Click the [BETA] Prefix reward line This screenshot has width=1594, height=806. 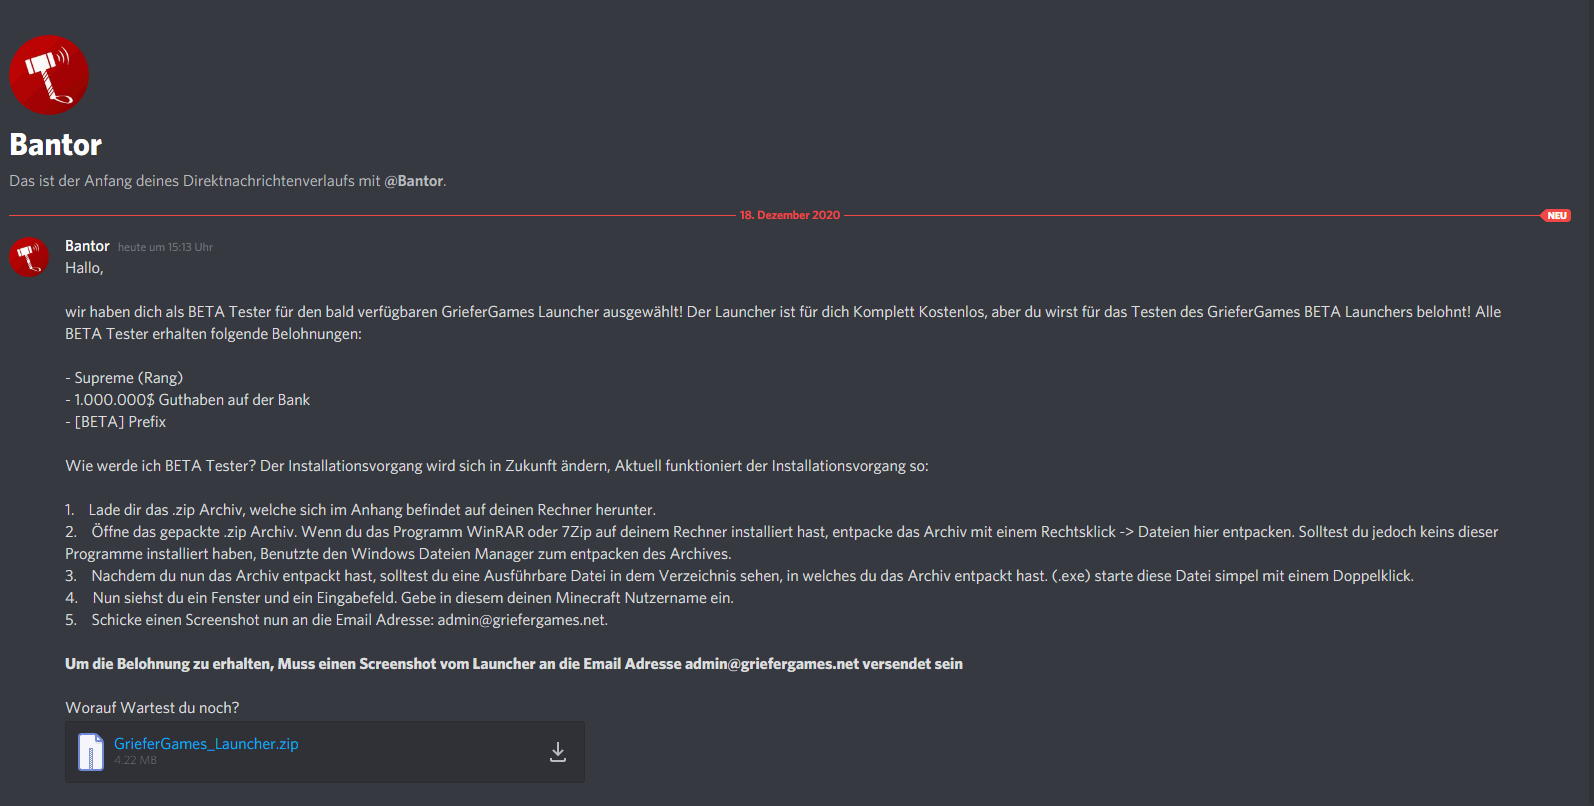point(116,422)
